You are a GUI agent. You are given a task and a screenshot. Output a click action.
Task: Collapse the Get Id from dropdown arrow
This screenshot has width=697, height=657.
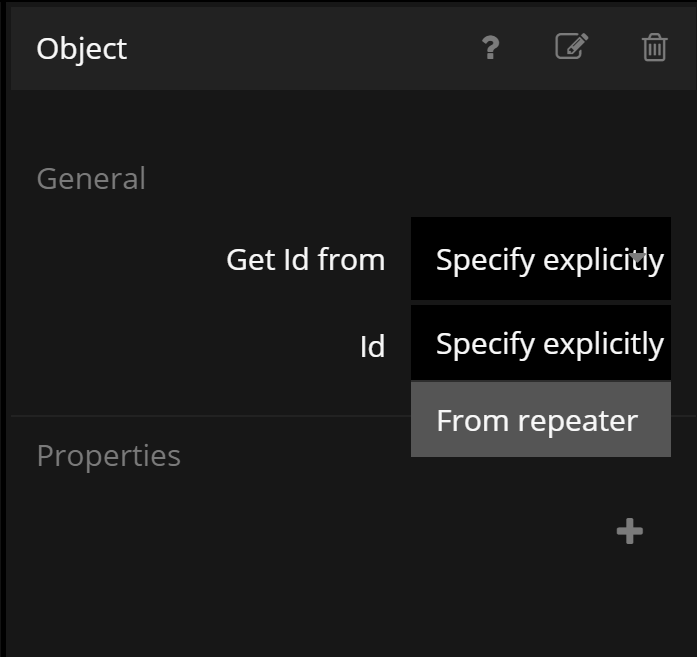point(639,256)
